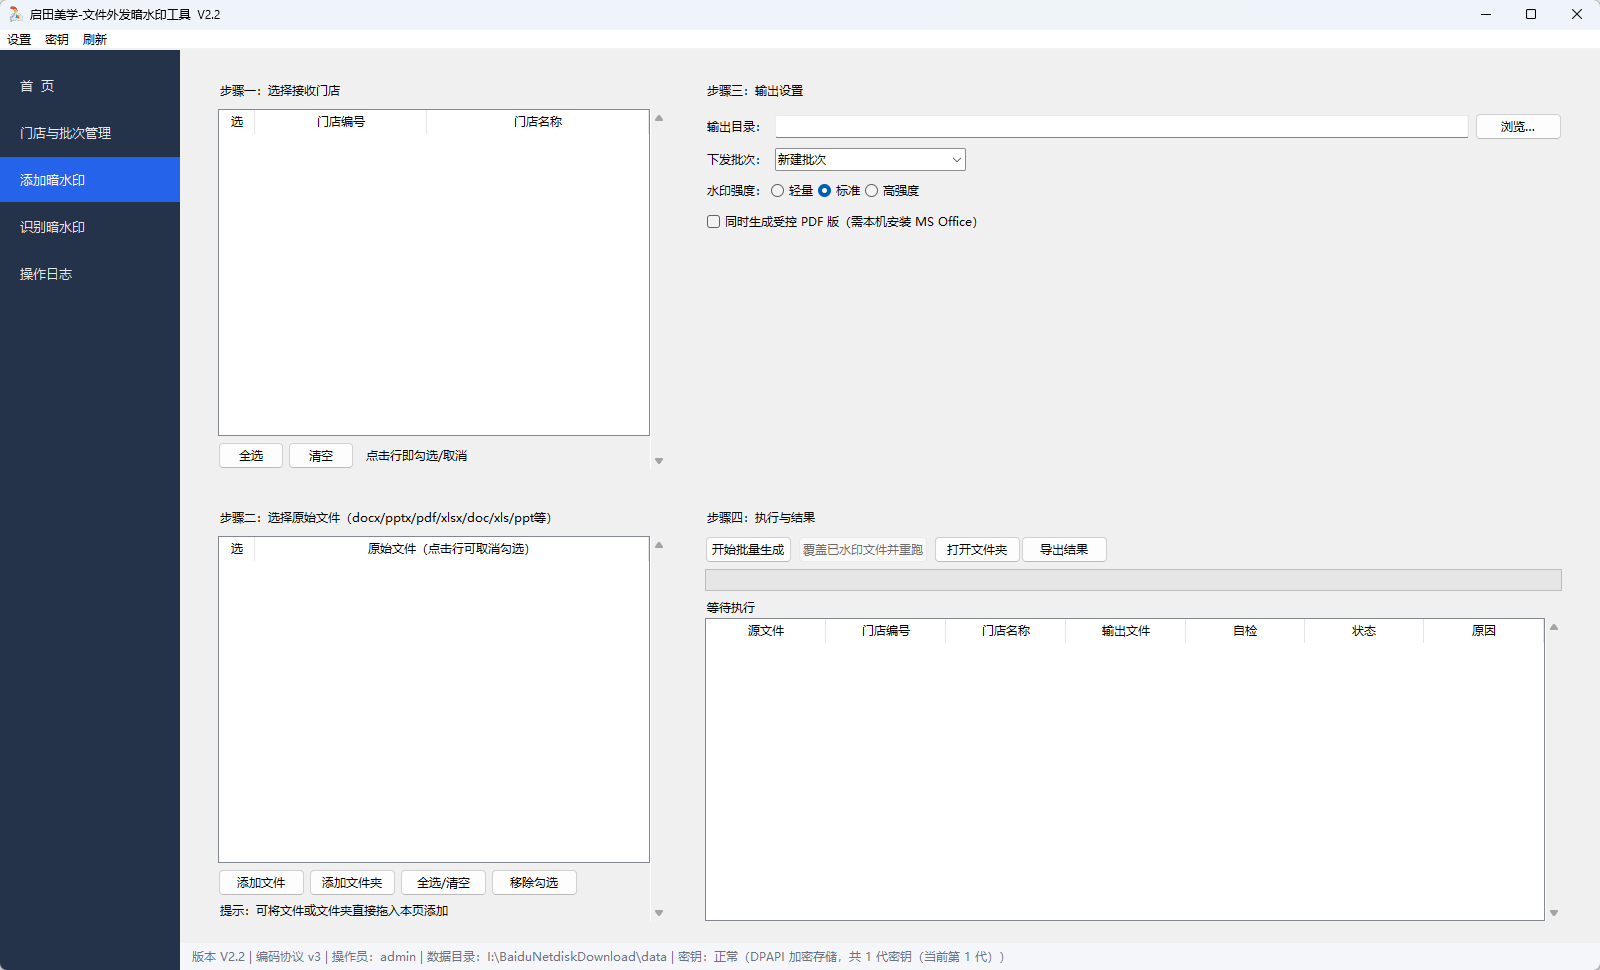
Task: Click the results table scroll-down arrow
Action: (x=1554, y=912)
